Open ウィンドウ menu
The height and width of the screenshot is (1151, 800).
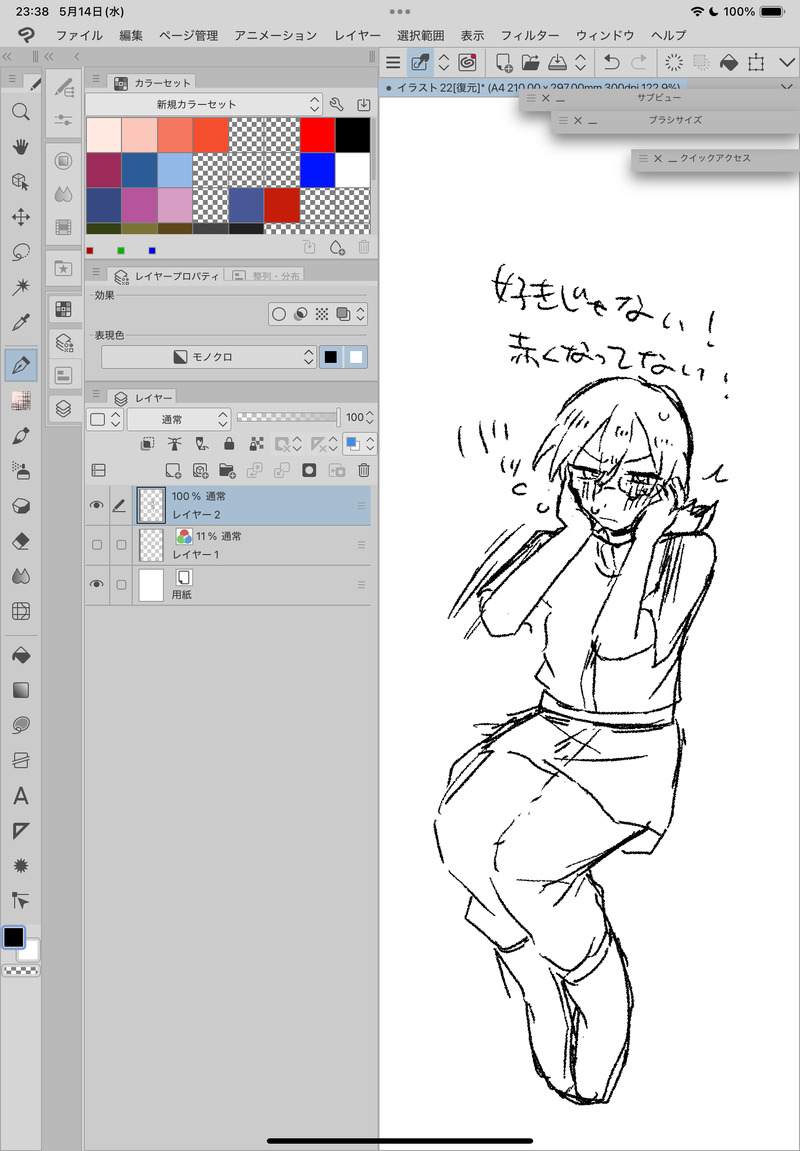tap(605, 35)
